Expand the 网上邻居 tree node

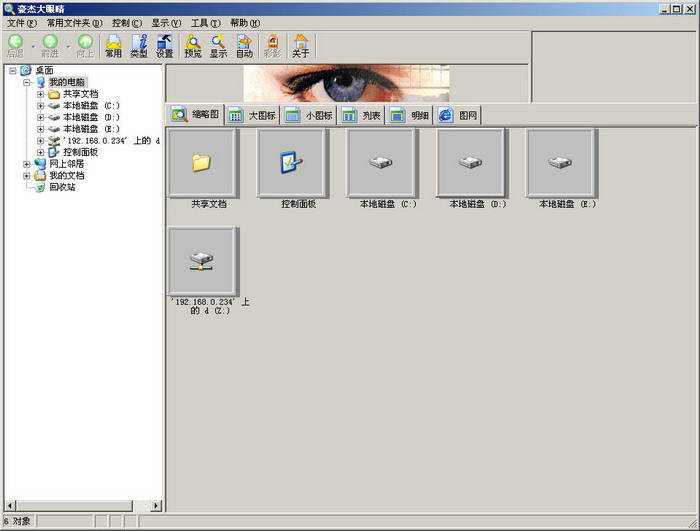[x=27, y=164]
